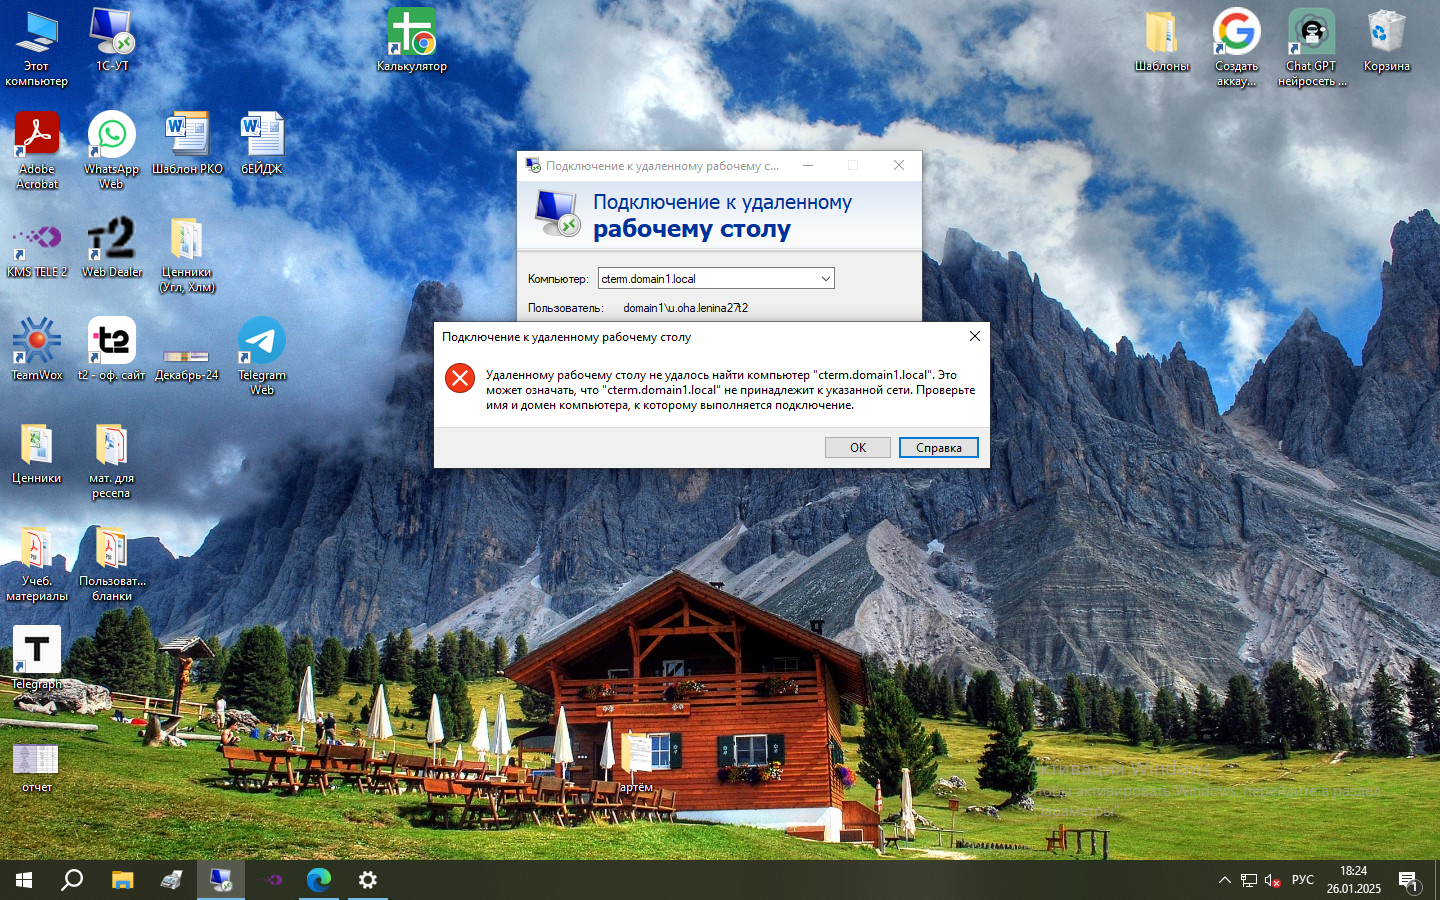This screenshot has height=900, width=1440.
Task: Switch the РУС input language indicator
Action: 1302,880
